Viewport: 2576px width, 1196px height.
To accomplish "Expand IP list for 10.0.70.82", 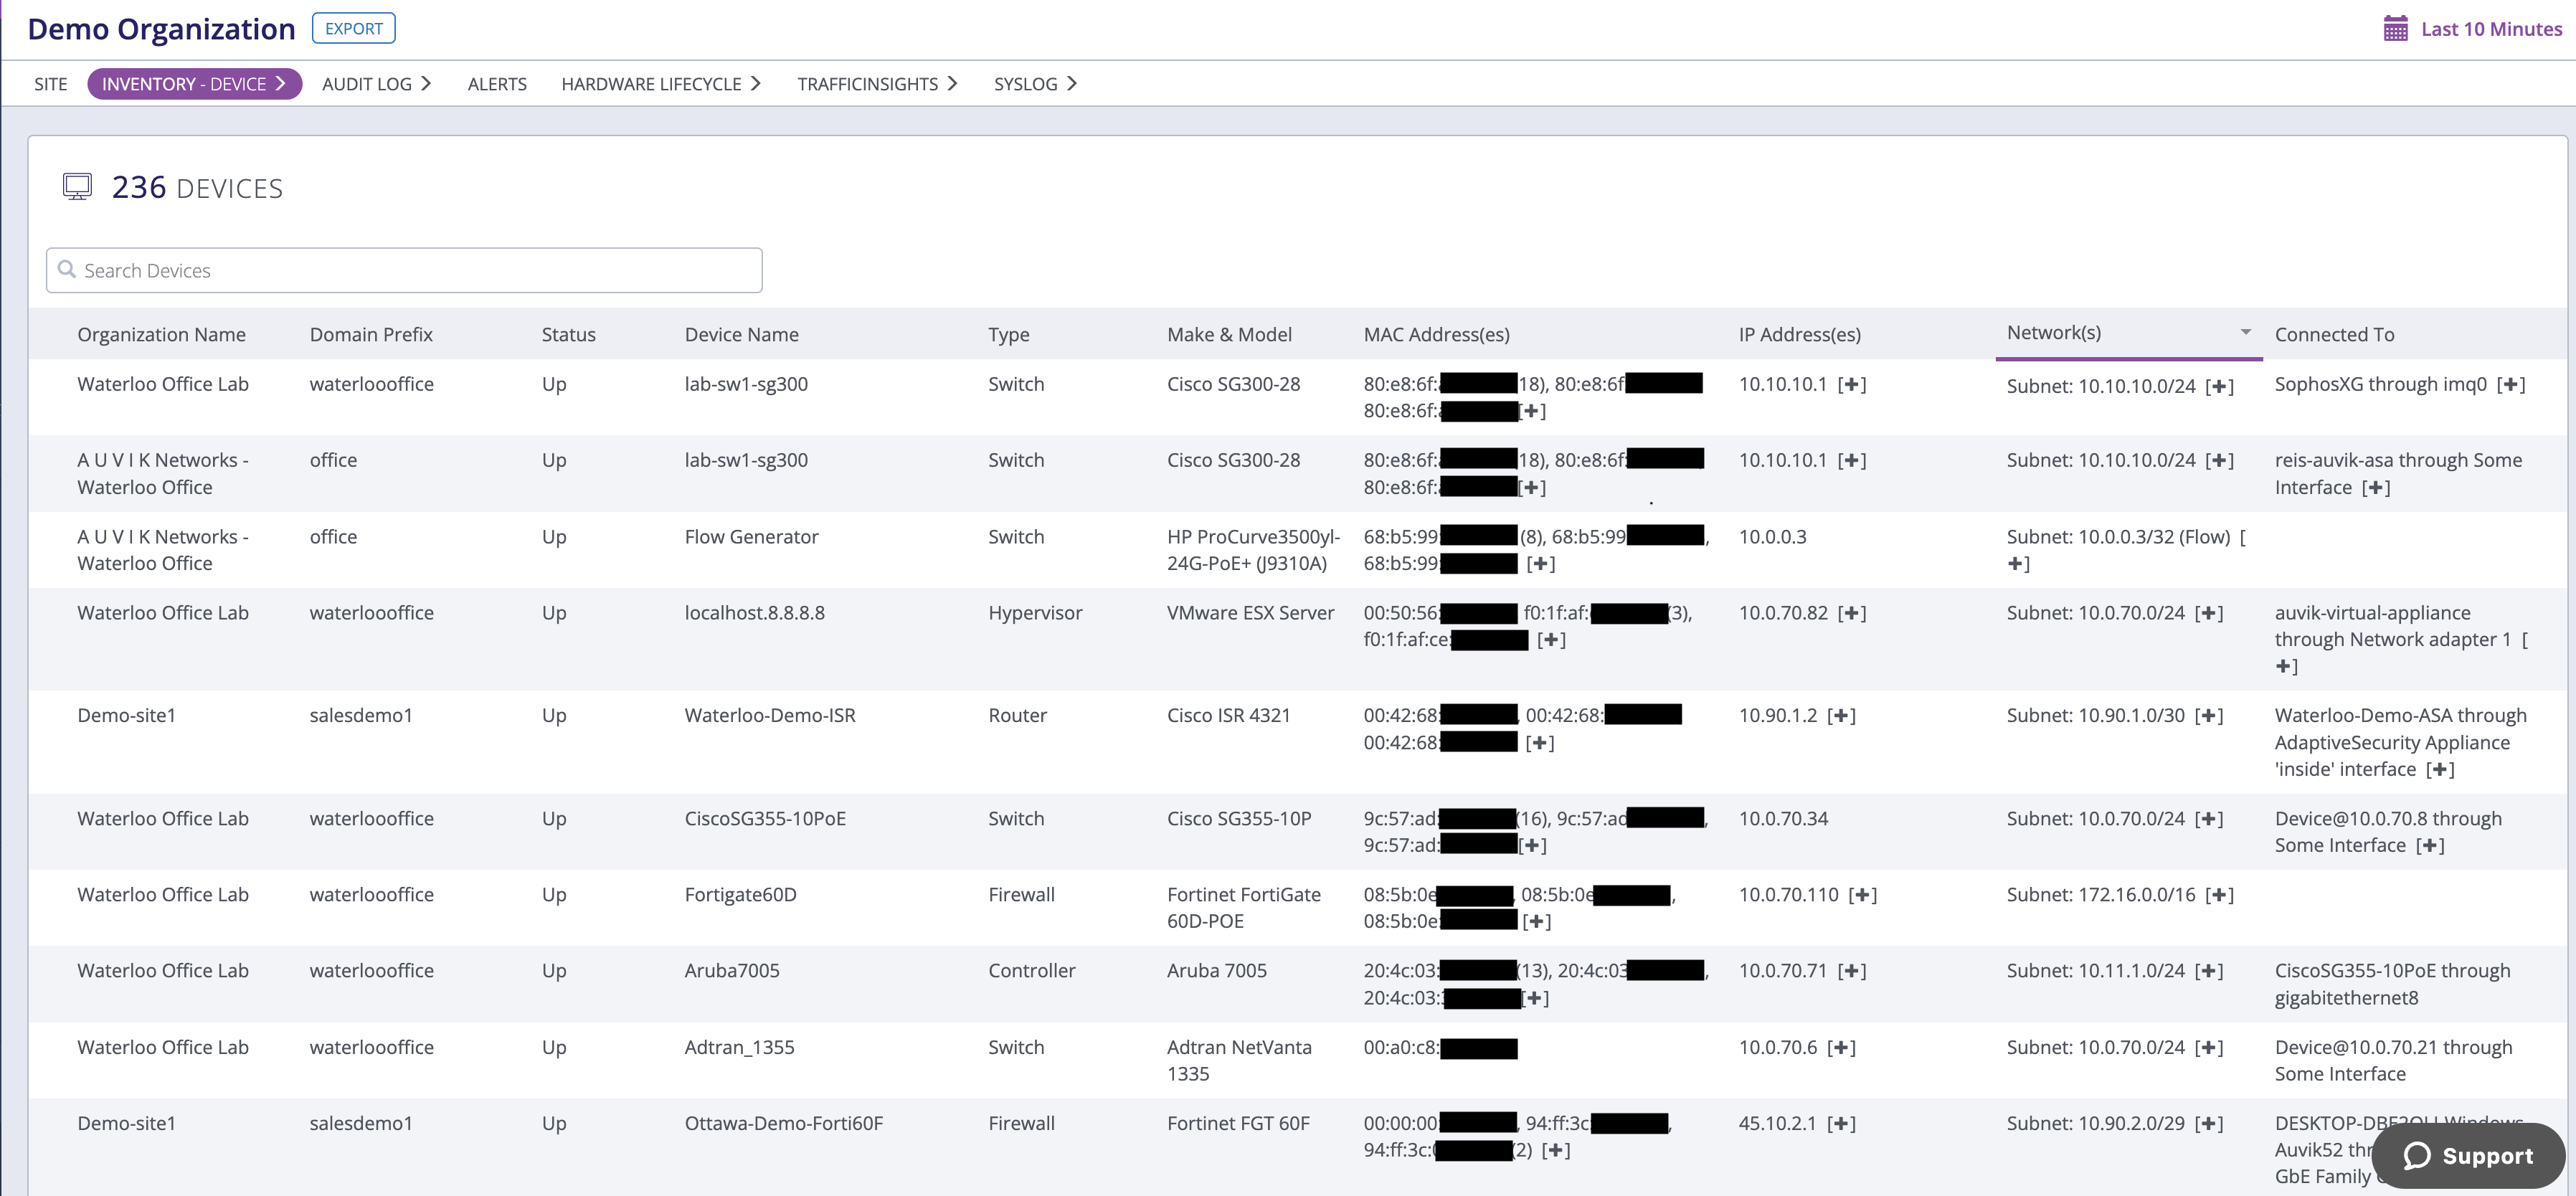I will [x=1852, y=613].
